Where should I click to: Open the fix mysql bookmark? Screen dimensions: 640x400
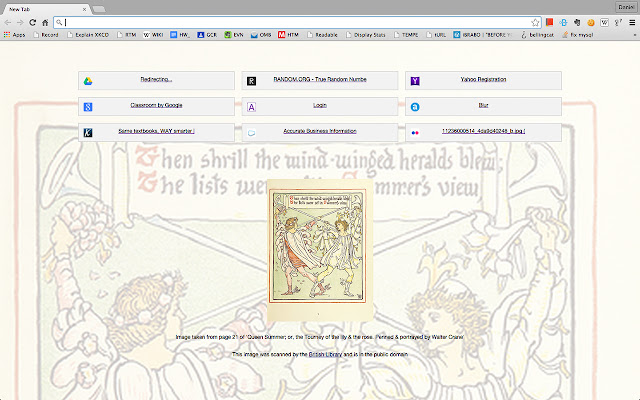[x=578, y=35]
